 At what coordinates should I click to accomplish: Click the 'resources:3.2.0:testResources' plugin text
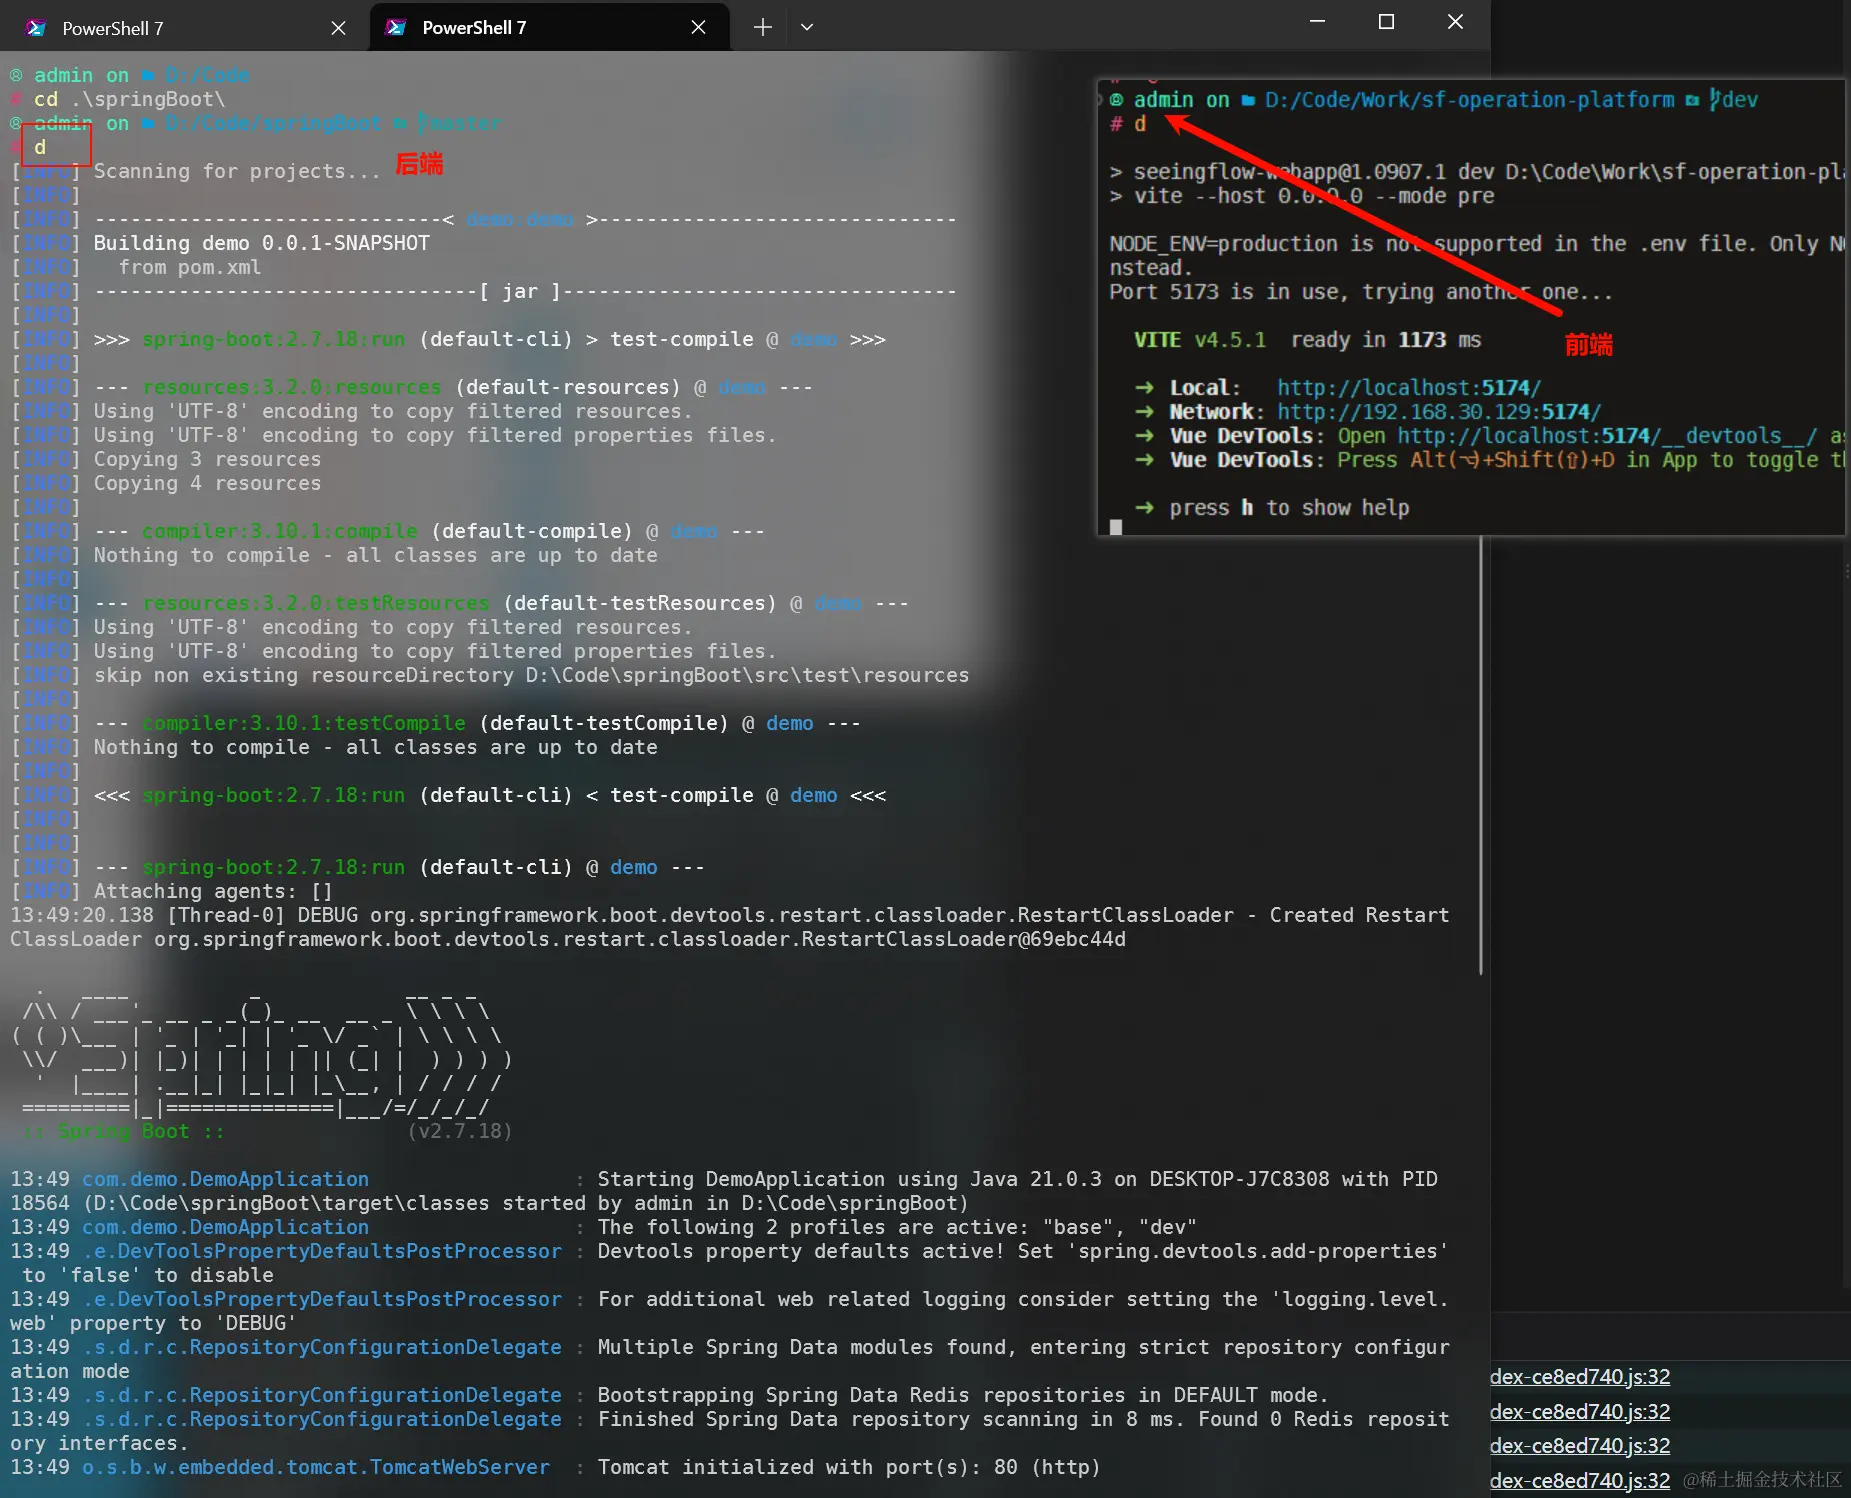(x=316, y=604)
